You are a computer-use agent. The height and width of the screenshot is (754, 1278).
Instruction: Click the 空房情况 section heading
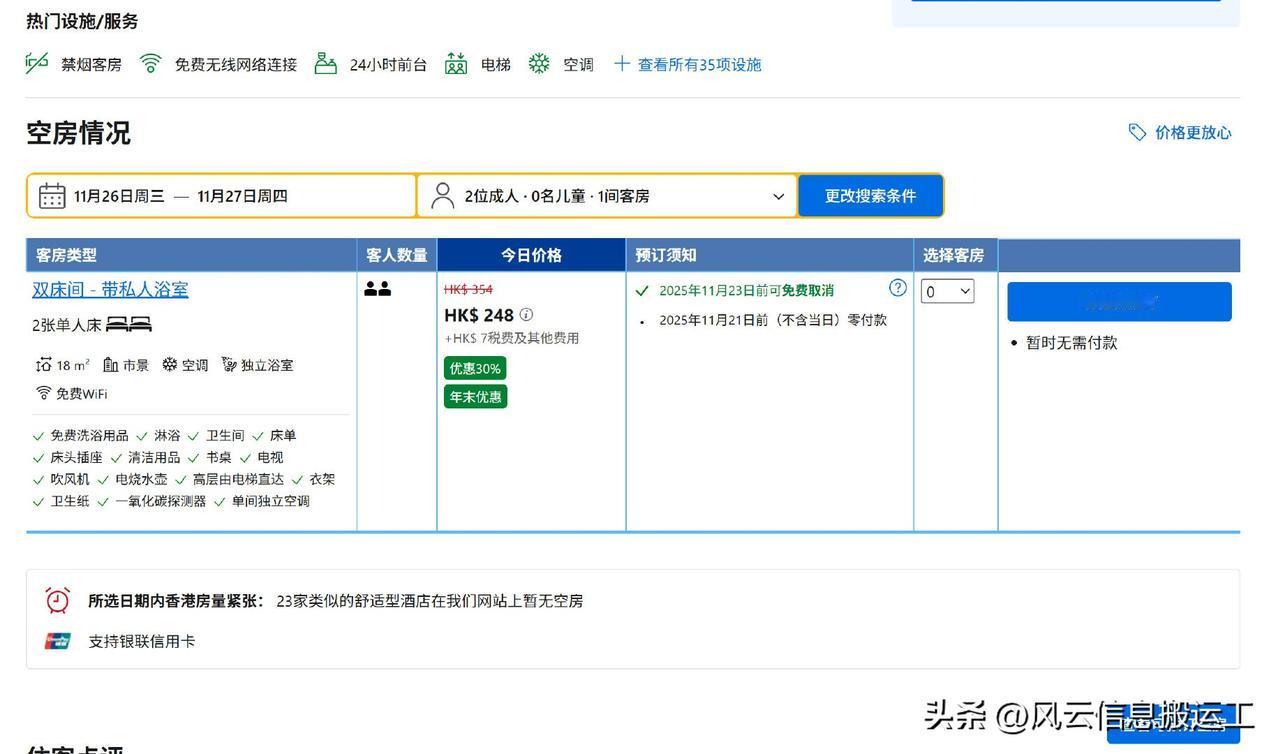coord(78,133)
